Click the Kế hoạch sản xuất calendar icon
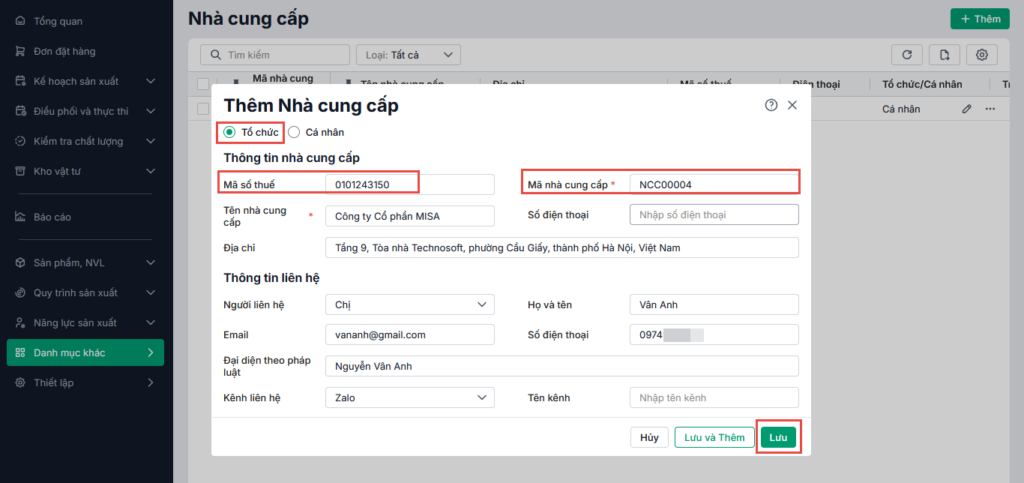 click(x=20, y=82)
